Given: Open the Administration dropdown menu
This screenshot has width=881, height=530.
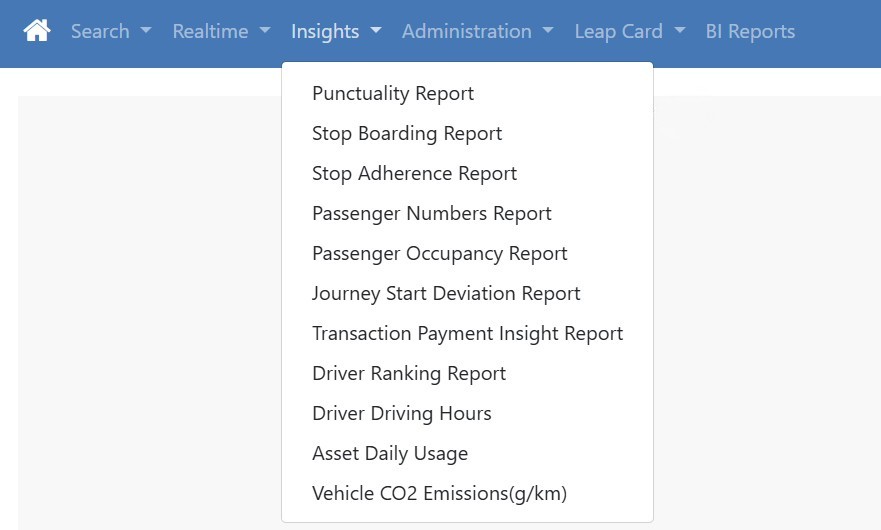Looking at the screenshot, I should click(477, 31).
